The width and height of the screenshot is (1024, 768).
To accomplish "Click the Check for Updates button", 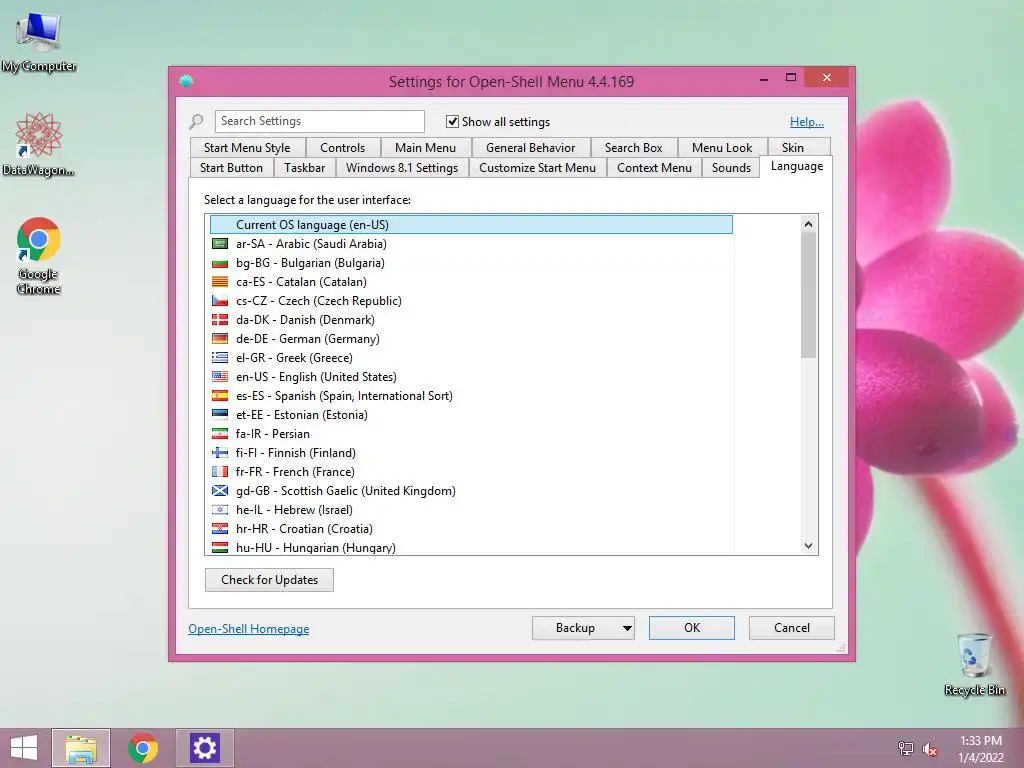I will (x=269, y=580).
